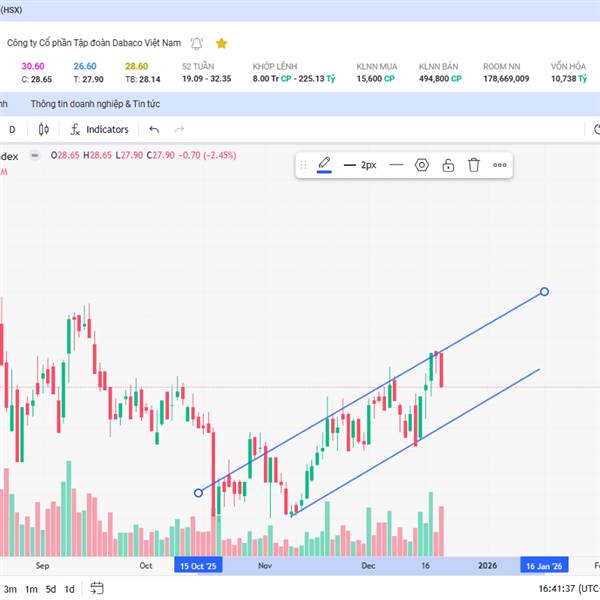This screenshot has width=600, height=600.
Task: Select the 1d time range
Action: (x=69, y=589)
